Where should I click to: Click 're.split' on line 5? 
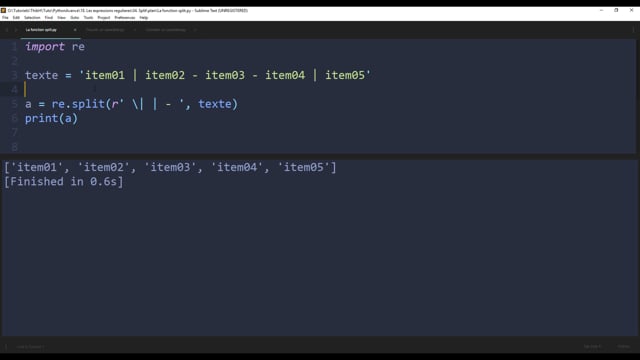(78, 104)
